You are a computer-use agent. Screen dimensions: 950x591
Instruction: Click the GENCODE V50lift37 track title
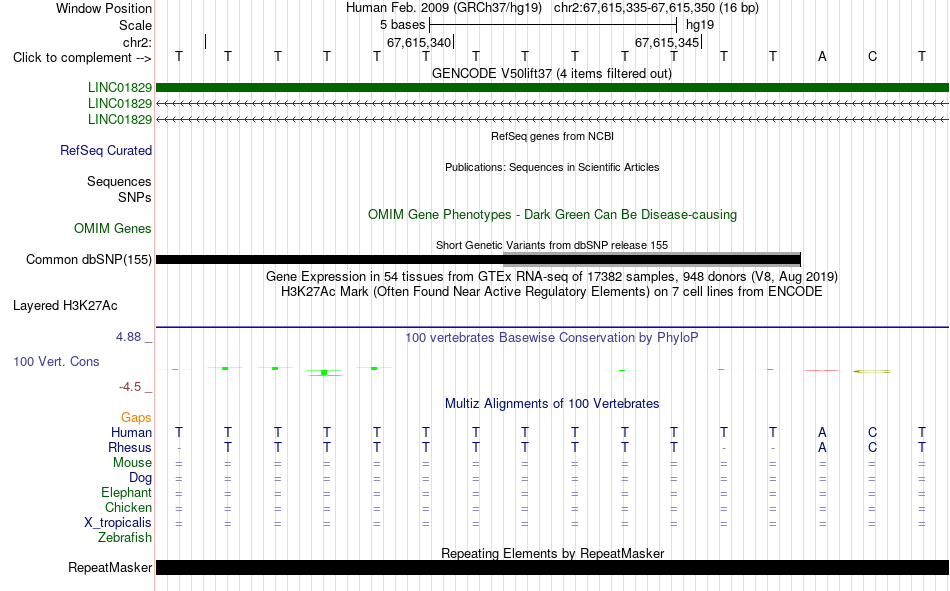[x=551, y=73]
